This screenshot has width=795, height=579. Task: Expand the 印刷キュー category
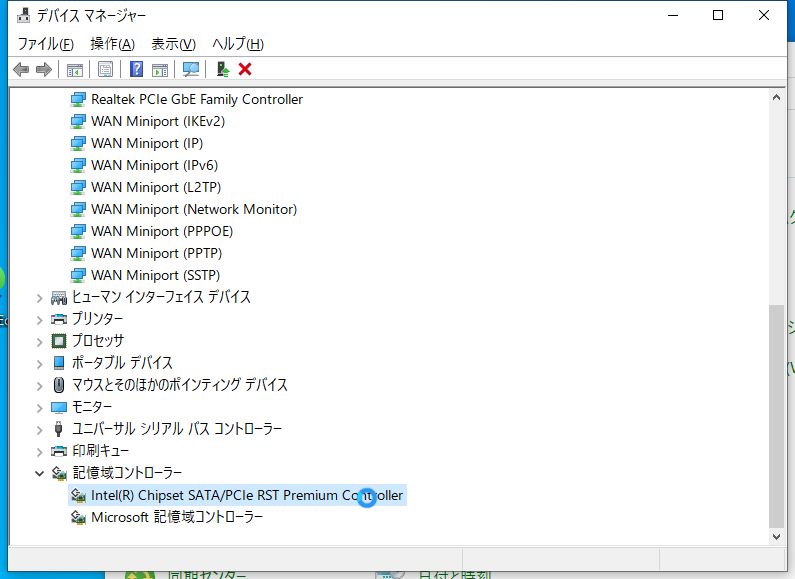(40, 452)
